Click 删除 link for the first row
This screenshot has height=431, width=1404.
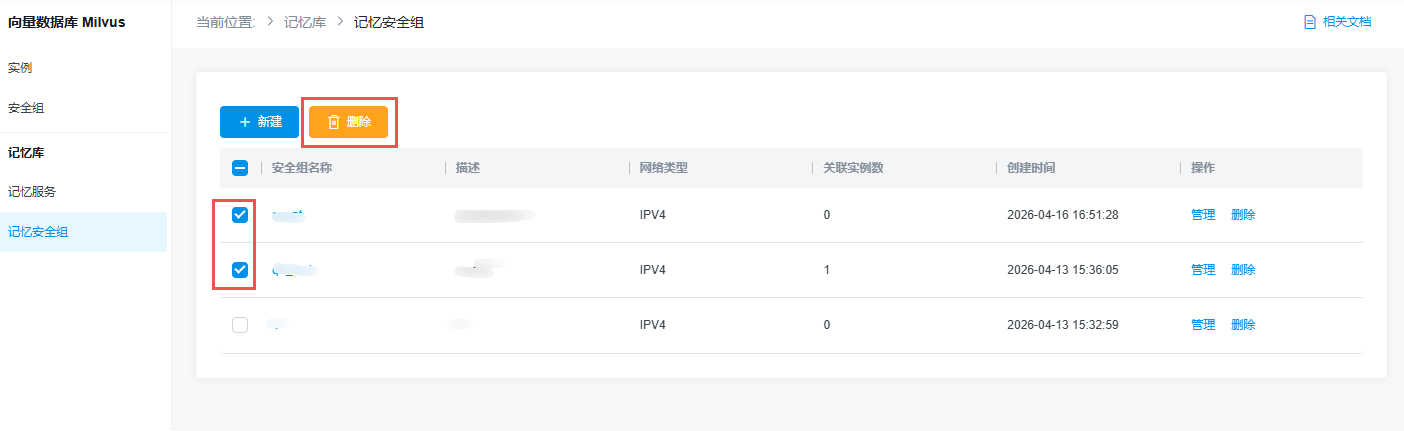pyautogui.click(x=1243, y=215)
